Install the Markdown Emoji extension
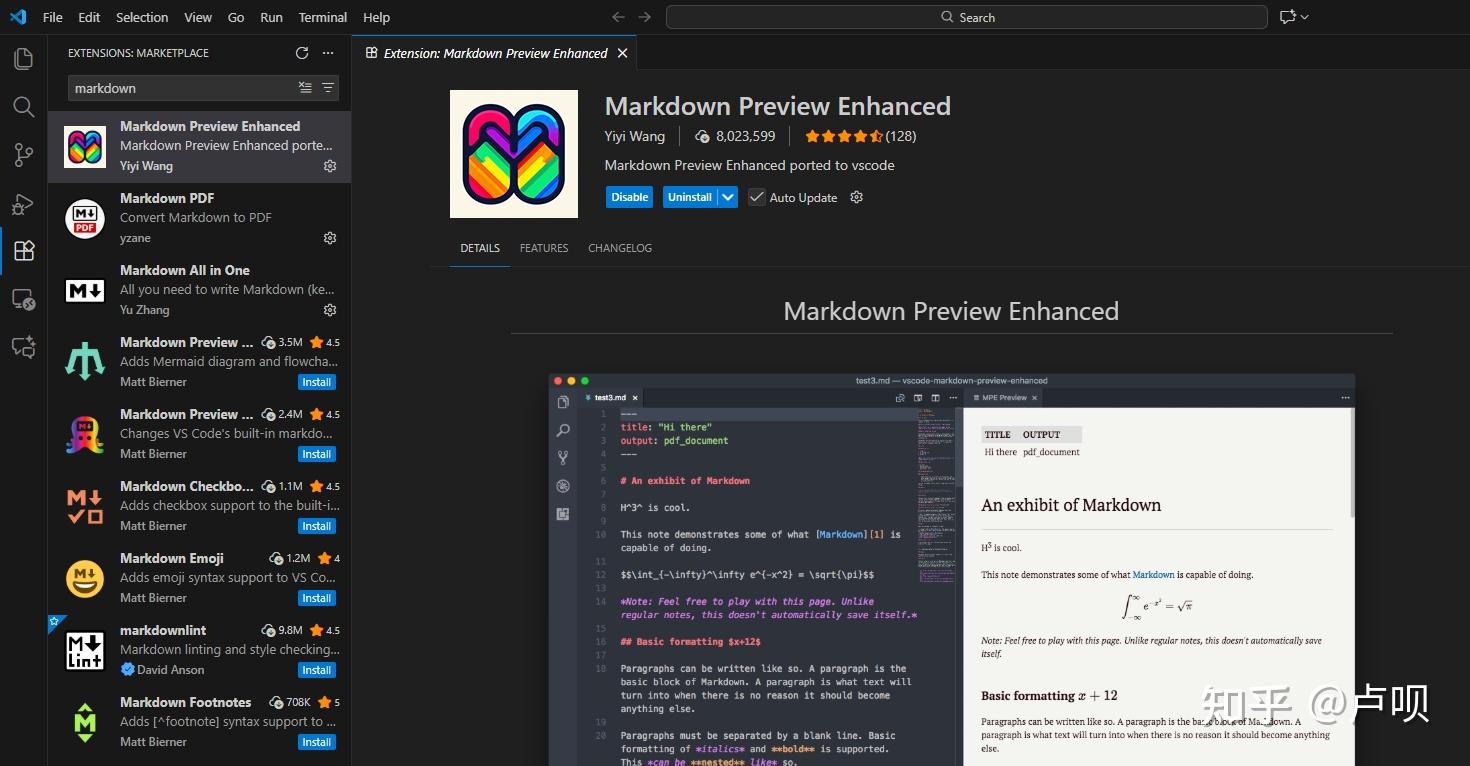 (x=317, y=598)
